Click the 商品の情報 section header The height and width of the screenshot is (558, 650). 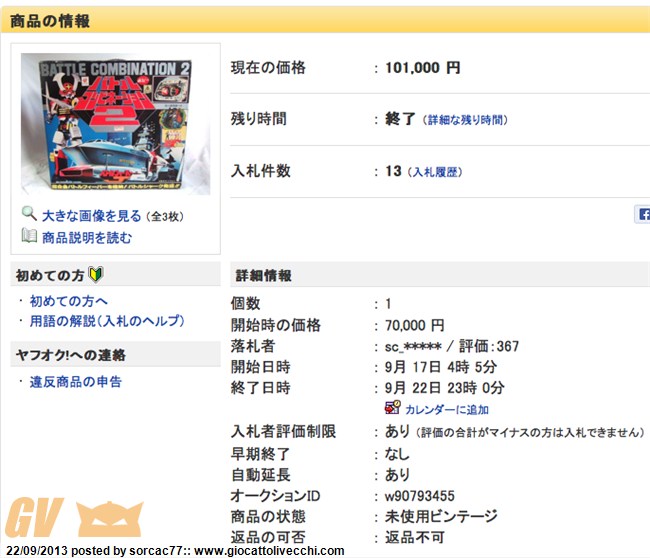pyautogui.click(x=50, y=21)
